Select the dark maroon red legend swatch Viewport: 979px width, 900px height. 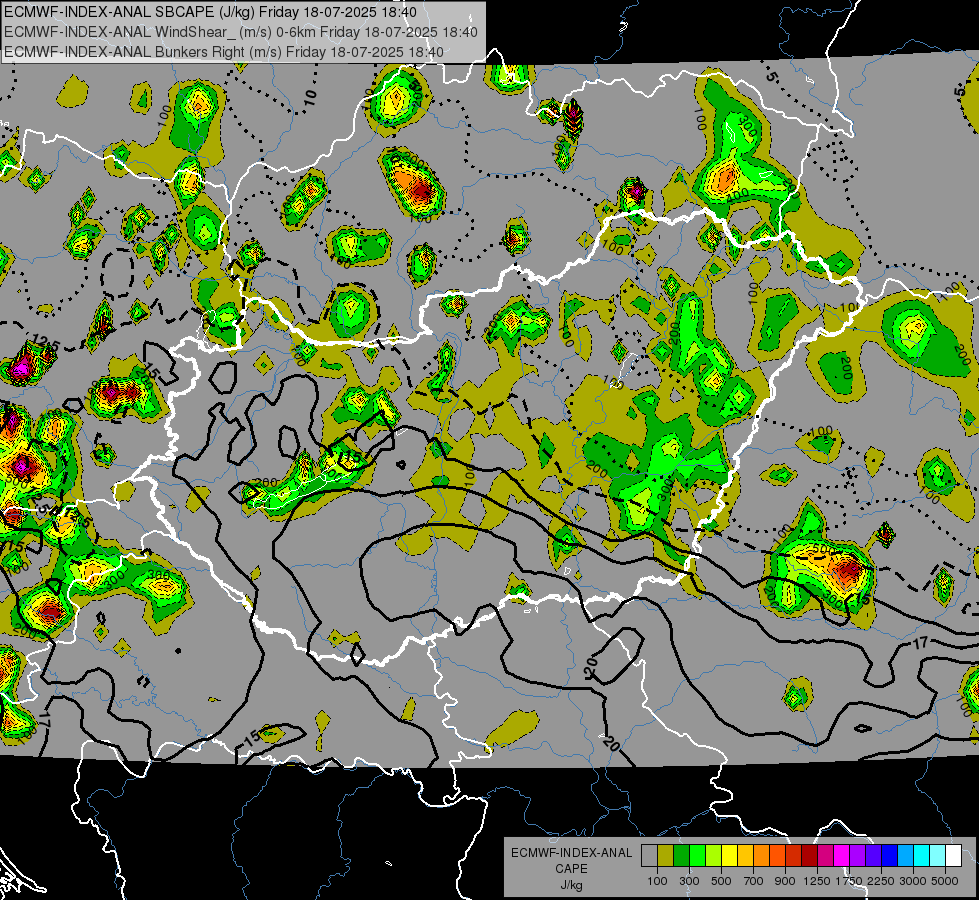click(x=810, y=856)
